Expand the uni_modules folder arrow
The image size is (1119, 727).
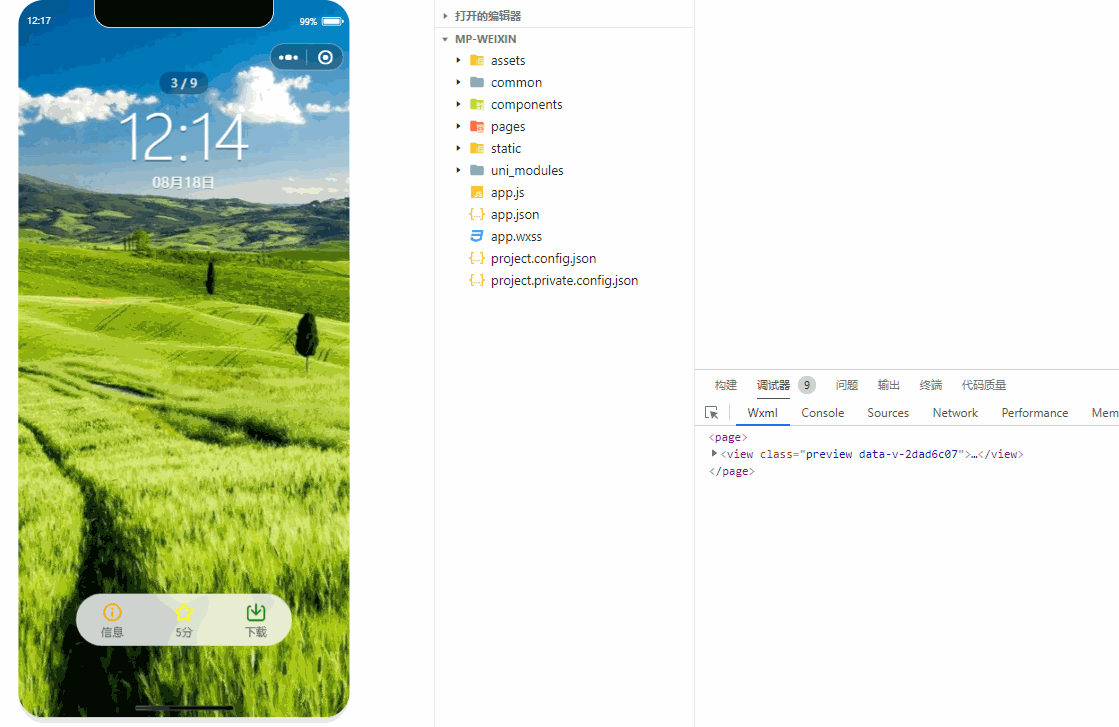pyautogui.click(x=458, y=171)
